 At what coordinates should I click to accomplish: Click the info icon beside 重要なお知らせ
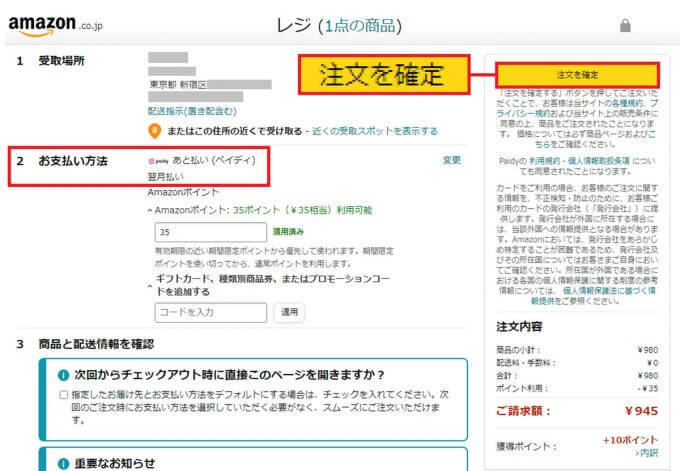coord(63,464)
